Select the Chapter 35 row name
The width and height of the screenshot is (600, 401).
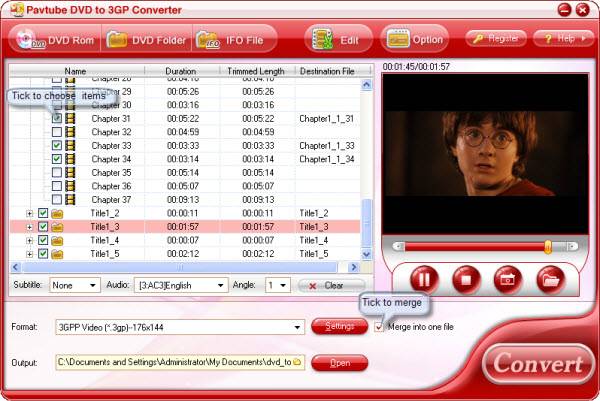(x=111, y=173)
